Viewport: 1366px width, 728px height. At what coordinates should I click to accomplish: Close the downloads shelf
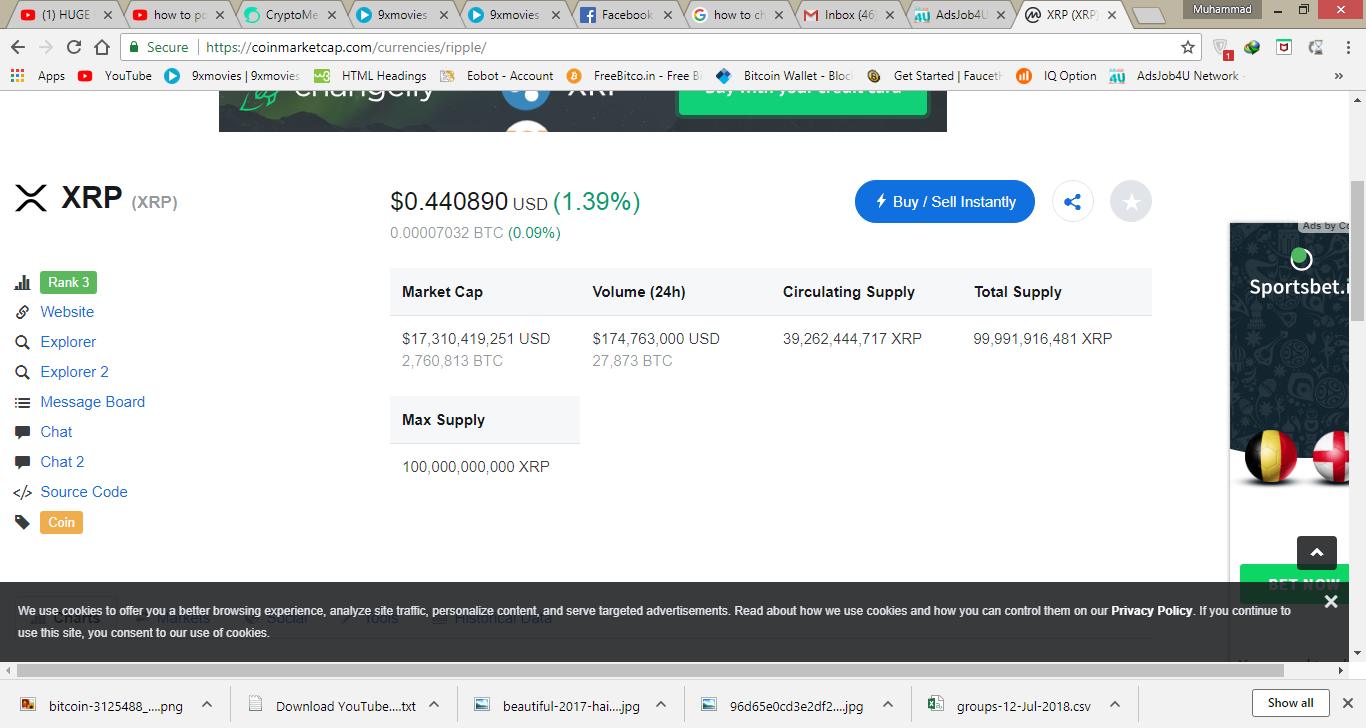tap(1346, 703)
